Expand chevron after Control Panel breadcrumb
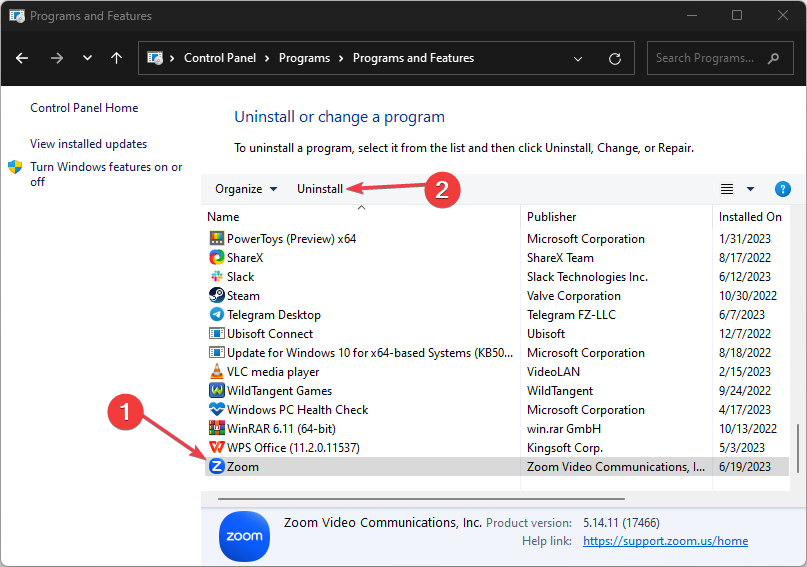The height and width of the screenshot is (567, 807). click(267, 58)
